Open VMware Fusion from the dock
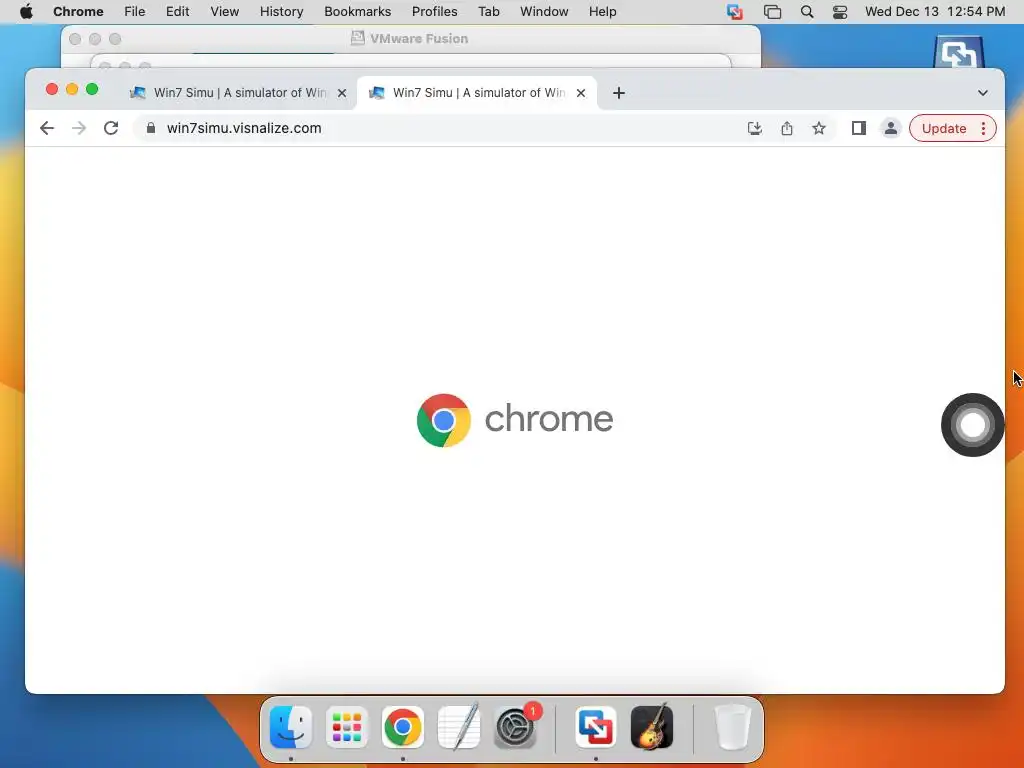This screenshot has height=768, width=1024. 596,726
